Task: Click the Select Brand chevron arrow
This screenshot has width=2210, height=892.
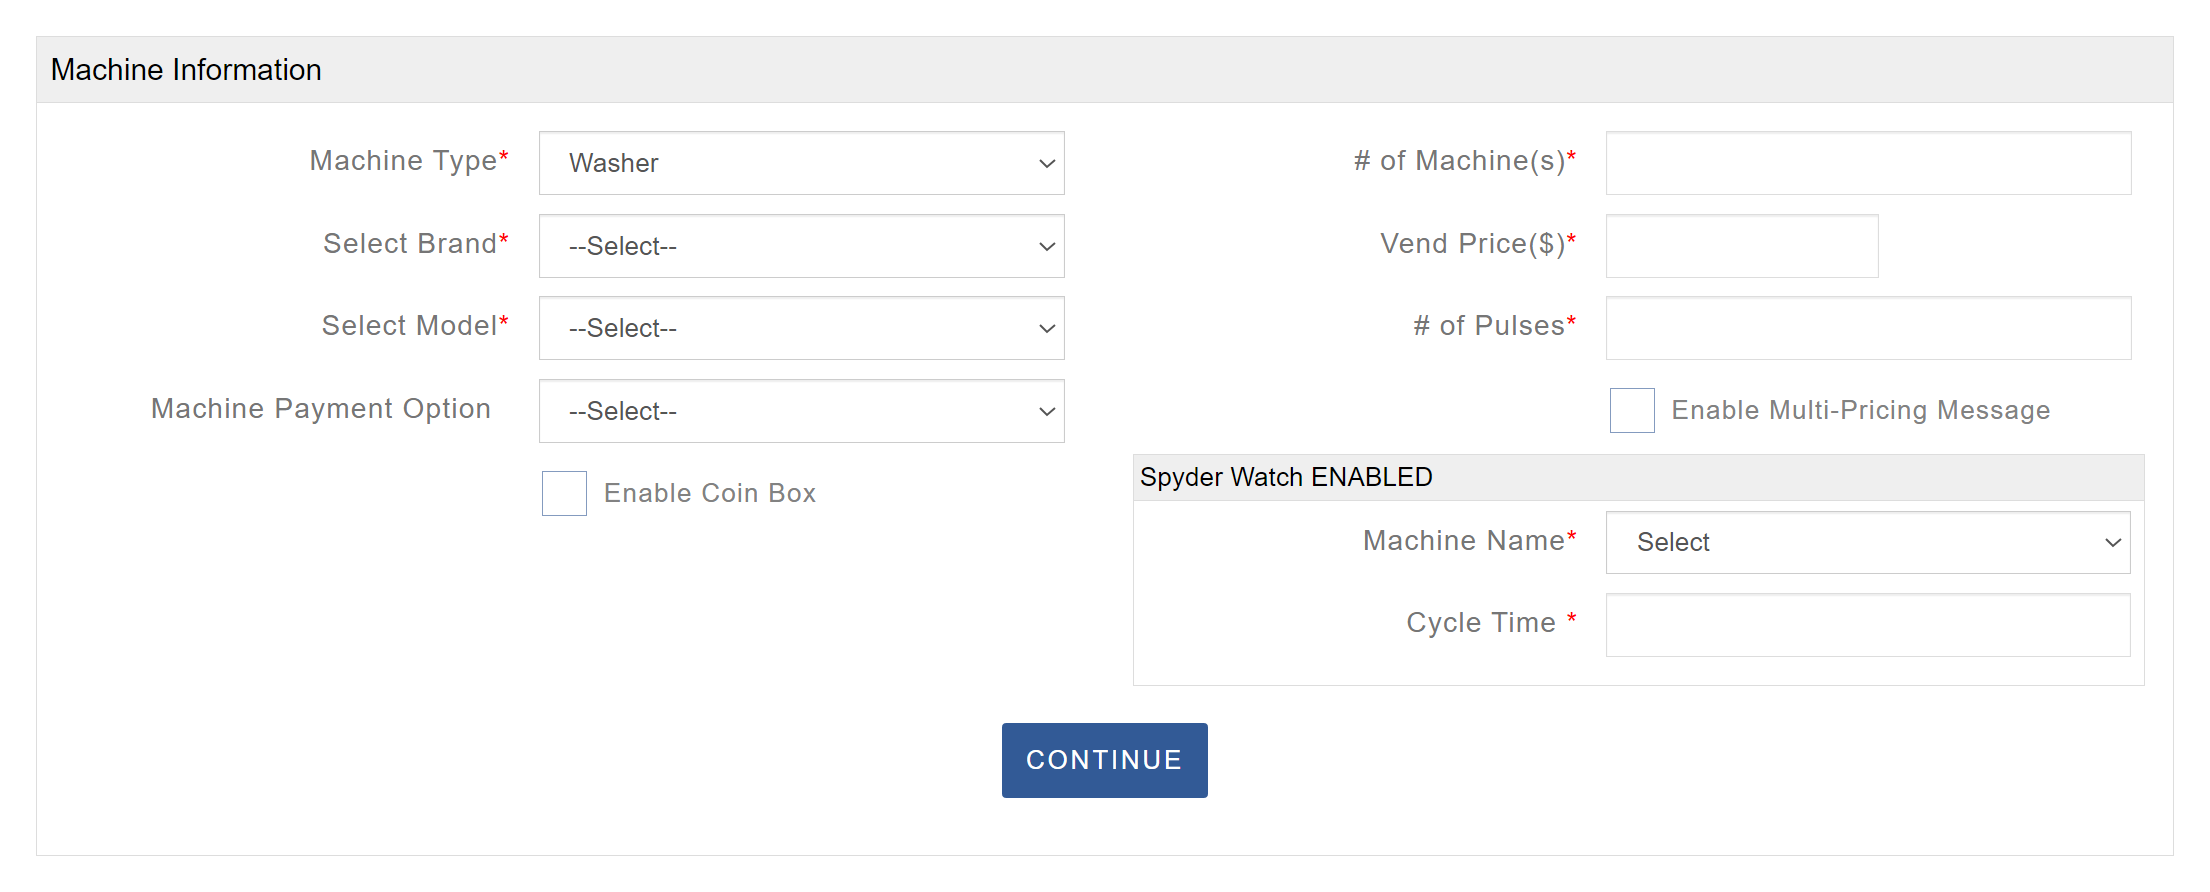Action: pos(1047,246)
